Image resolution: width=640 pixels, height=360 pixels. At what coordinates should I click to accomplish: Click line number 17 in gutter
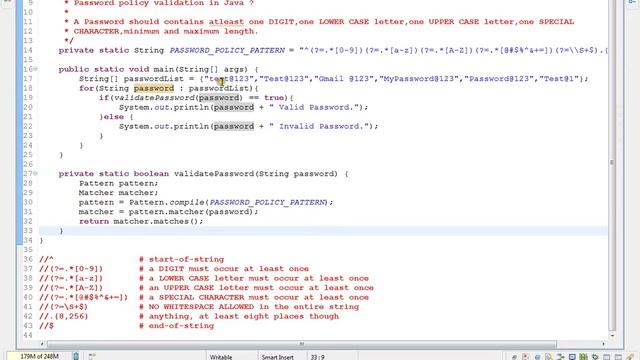pyautogui.click(x=28, y=79)
